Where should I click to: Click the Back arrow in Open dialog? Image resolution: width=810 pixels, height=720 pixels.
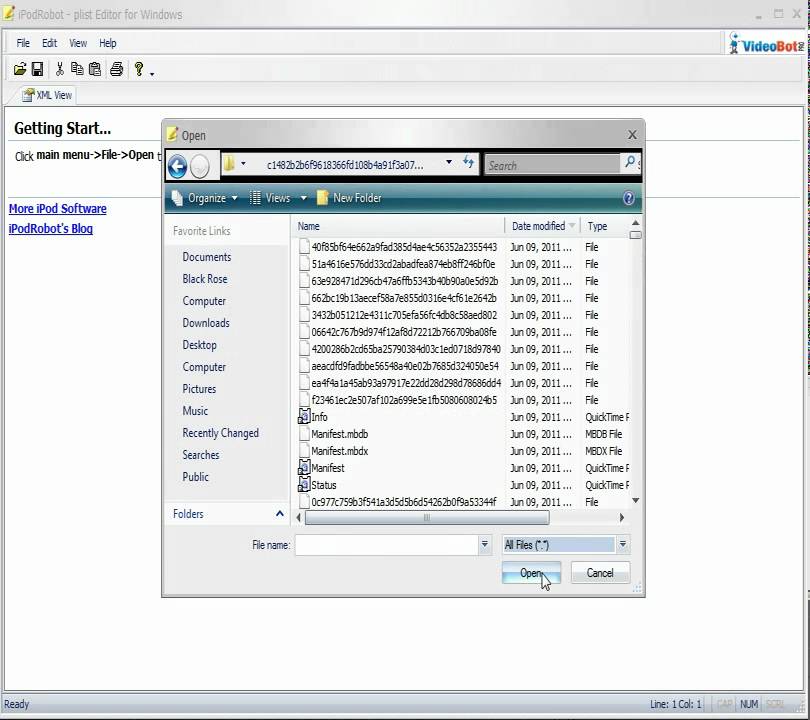[x=177, y=166]
